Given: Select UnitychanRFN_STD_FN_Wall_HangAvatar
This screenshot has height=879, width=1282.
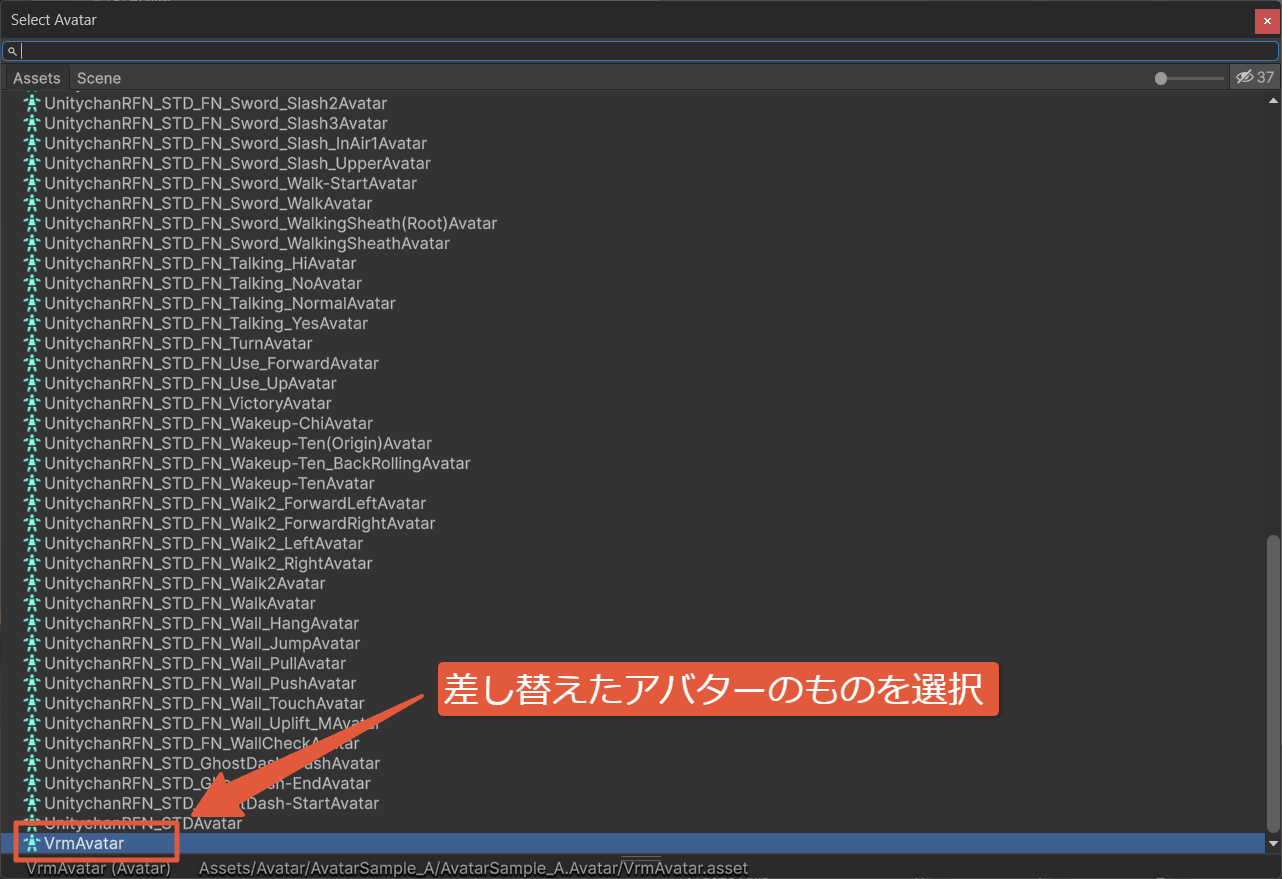Looking at the screenshot, I should click(202, 623).
